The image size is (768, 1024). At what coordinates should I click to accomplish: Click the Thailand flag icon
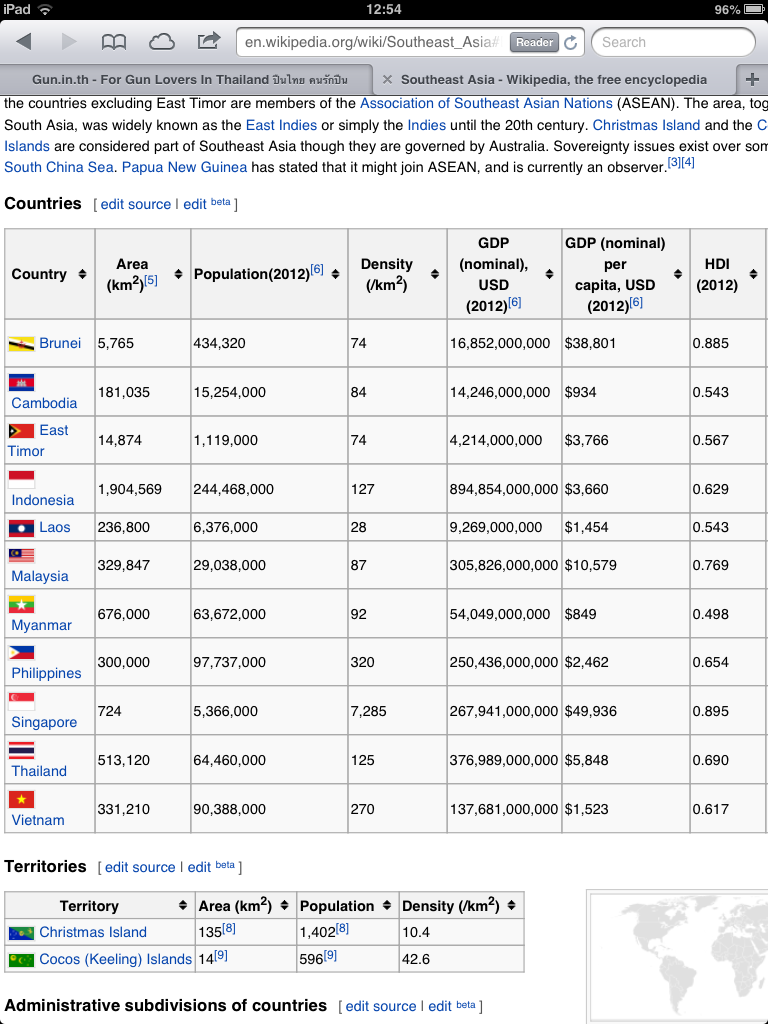click(21, 750)
